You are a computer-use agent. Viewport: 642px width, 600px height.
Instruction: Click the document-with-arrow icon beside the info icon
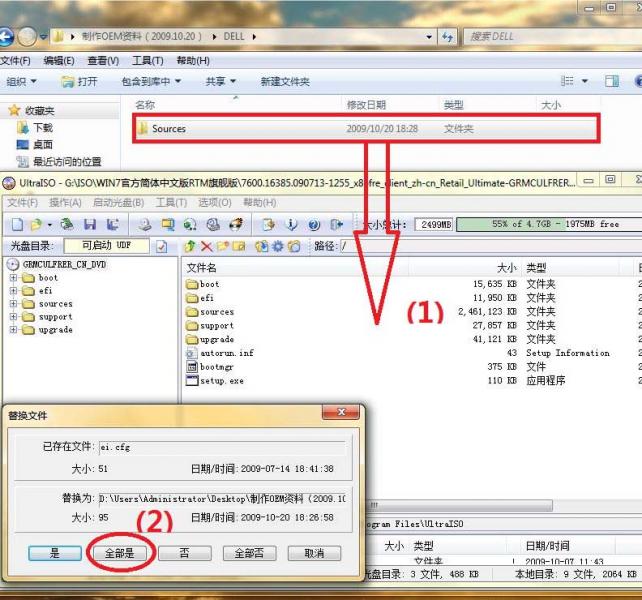[x=268, y=224]
